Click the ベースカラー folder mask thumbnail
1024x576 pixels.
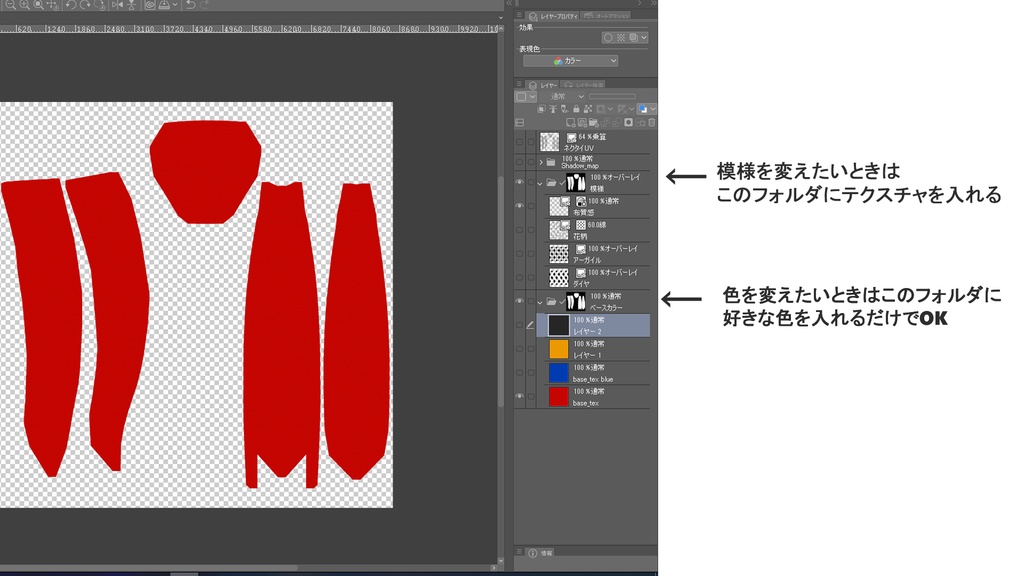click(575, 301)
